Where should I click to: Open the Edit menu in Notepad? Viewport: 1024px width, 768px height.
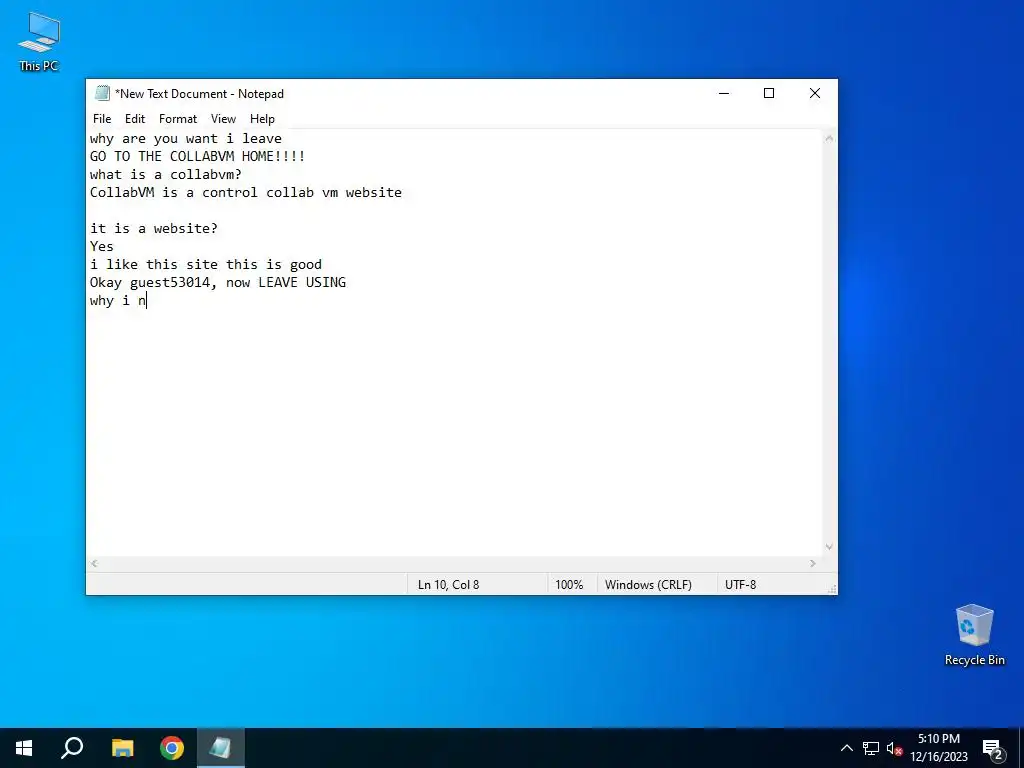click(135, 119)
